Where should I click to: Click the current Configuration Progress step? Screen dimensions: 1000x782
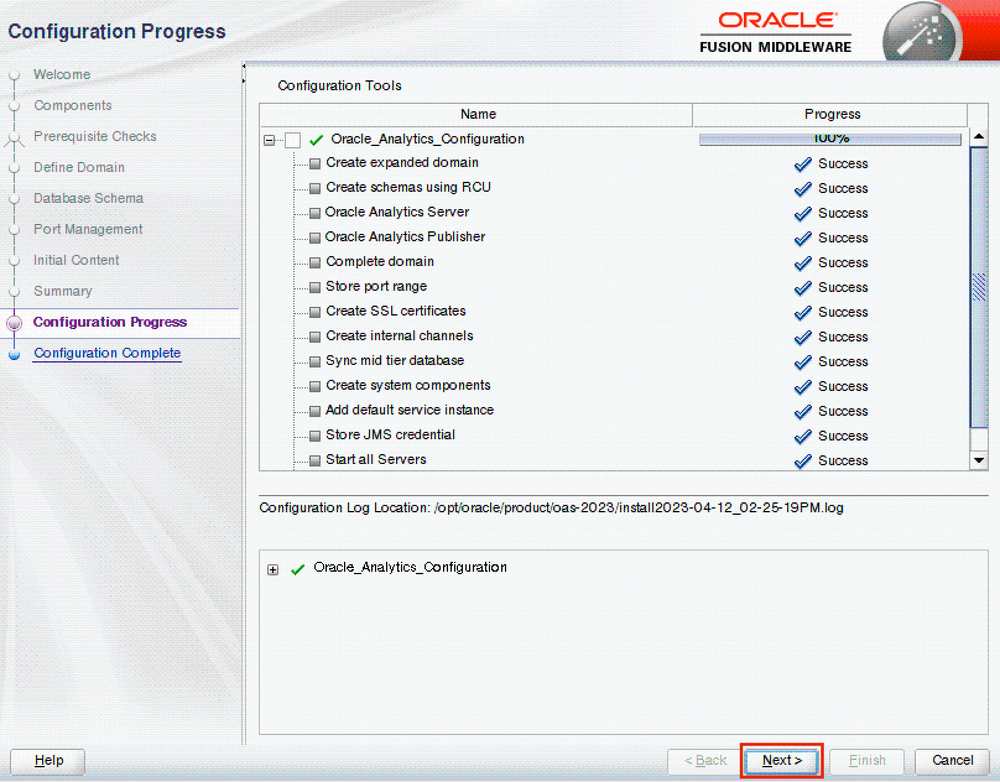point(110,322)
